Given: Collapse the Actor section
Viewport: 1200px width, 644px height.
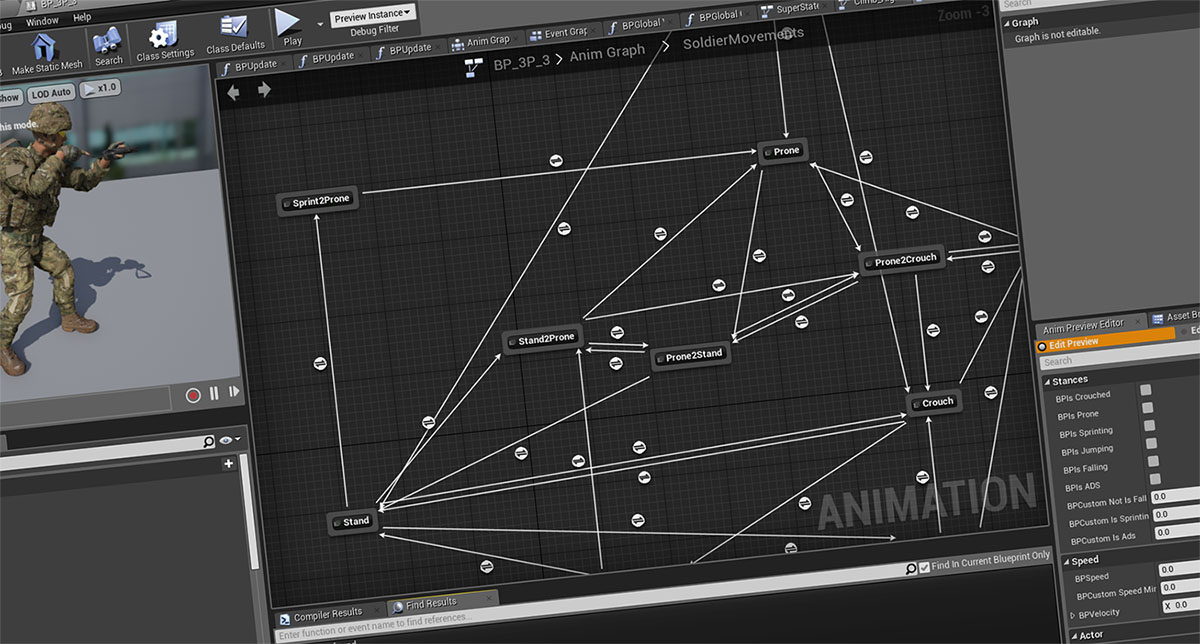Looking at the screenshot, I should [x=1073, y=635].
